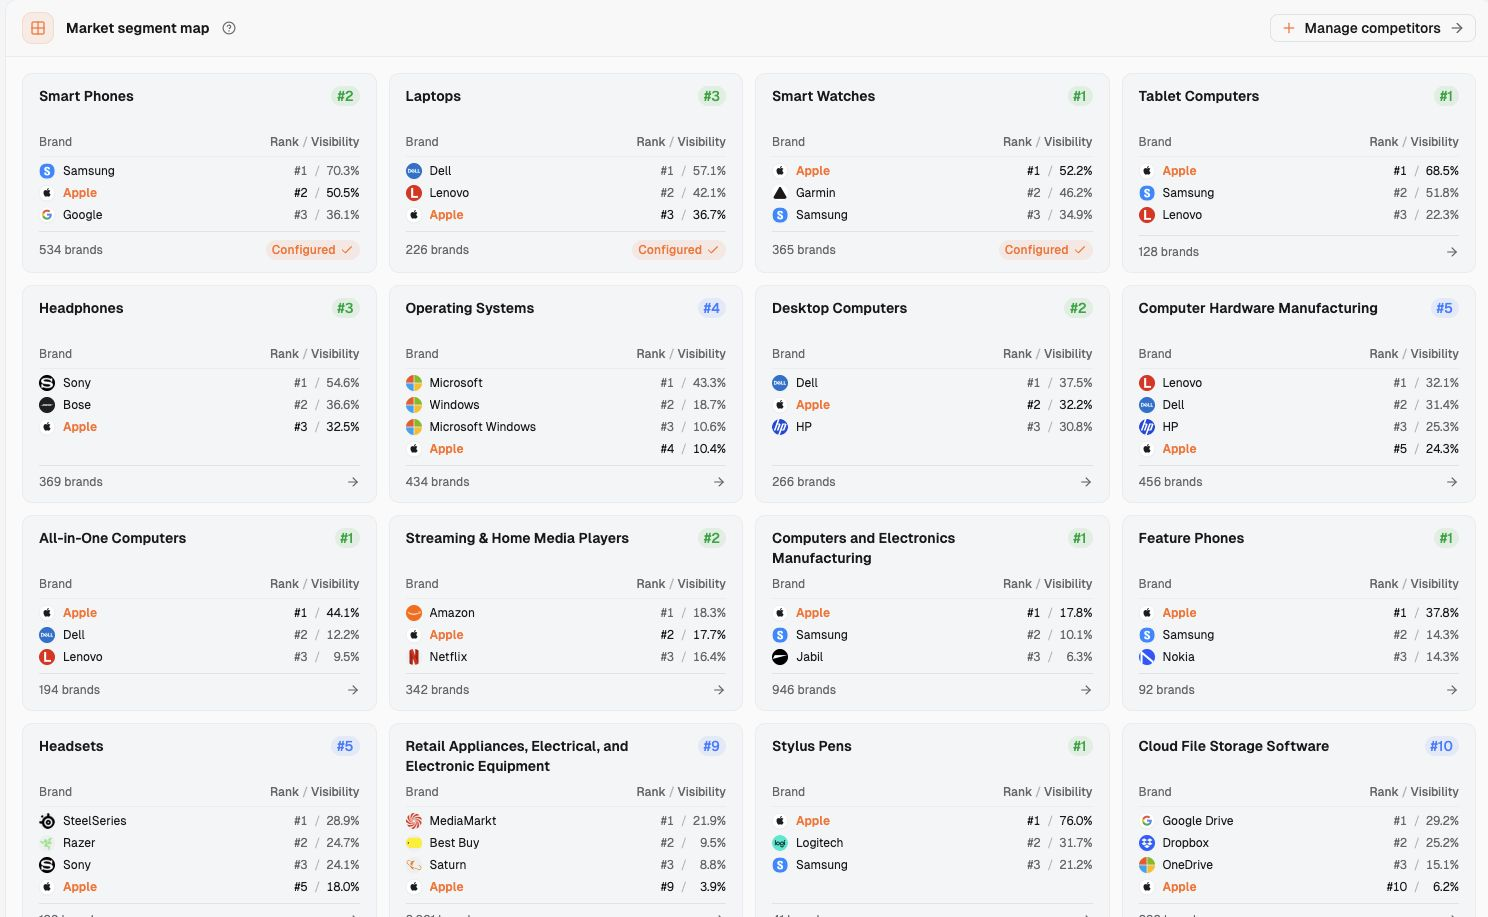Open the help icon beside Market segment map

click(229, 28)
